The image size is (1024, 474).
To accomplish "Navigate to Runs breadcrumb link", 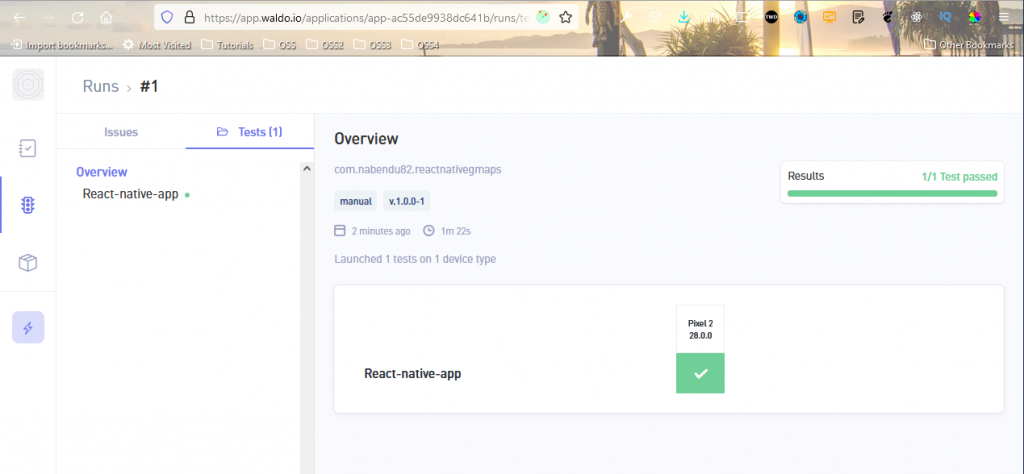I will [101, 86].
